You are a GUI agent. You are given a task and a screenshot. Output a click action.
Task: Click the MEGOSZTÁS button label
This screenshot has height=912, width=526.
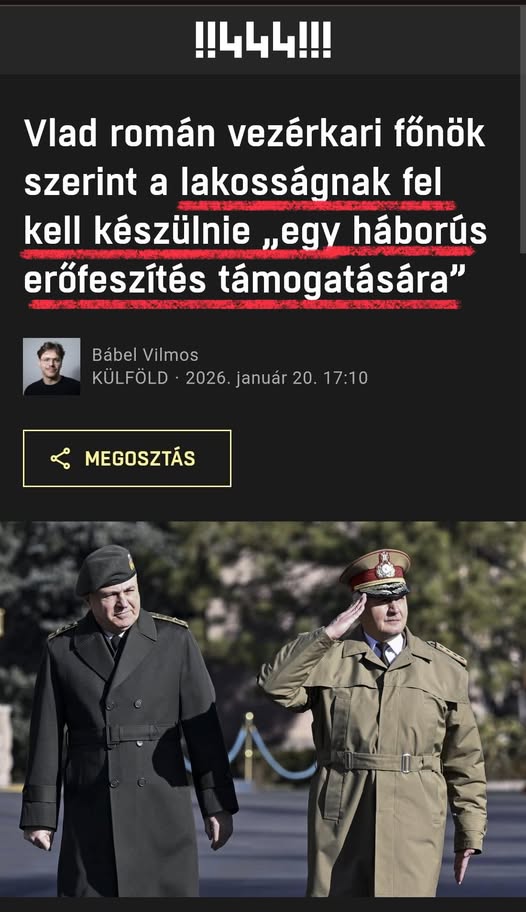click(x=140, y=459)
